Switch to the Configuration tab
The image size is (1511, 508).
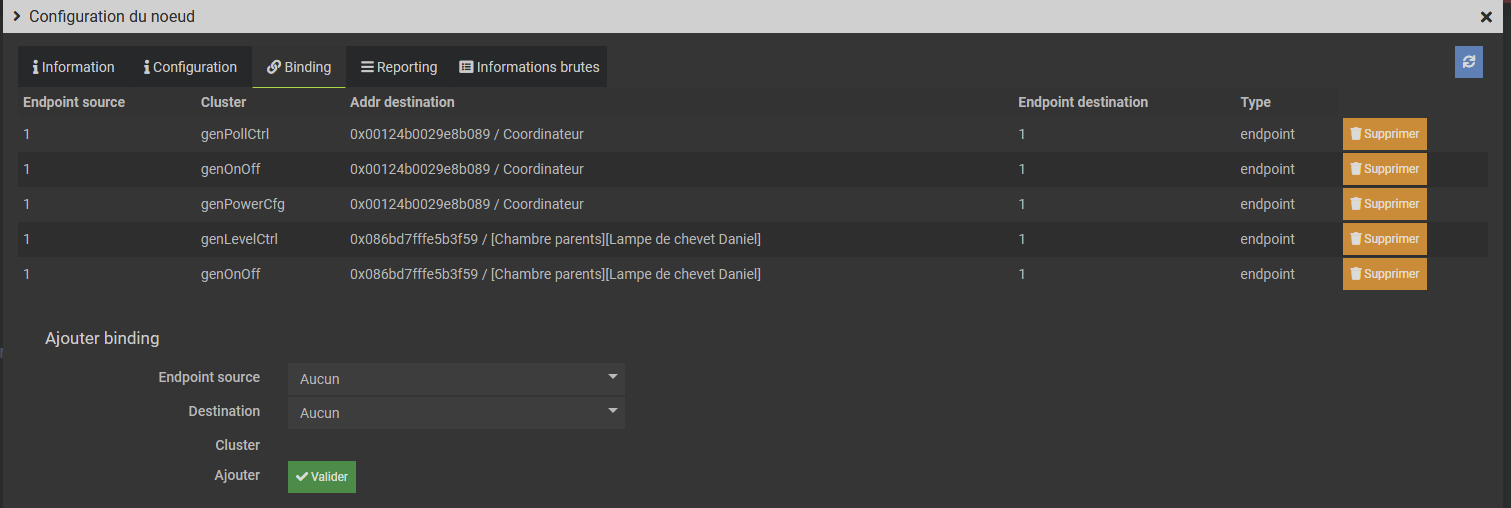click(190, 67)
